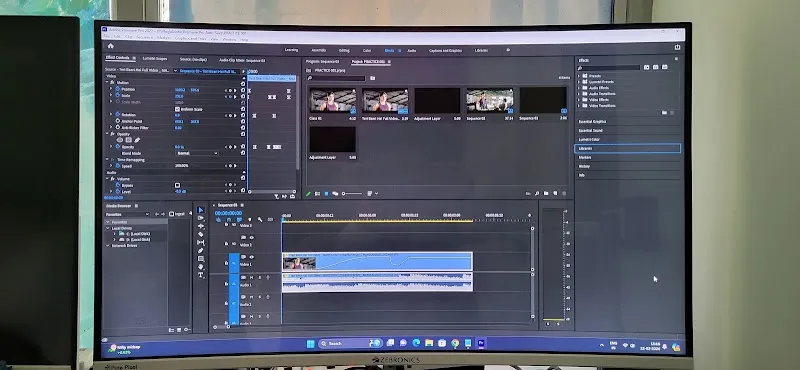The width and height of the screenshot is (800, 370).
Task: Switch to Program: Sequence 03 tab
Action: [x=322, y=61]
